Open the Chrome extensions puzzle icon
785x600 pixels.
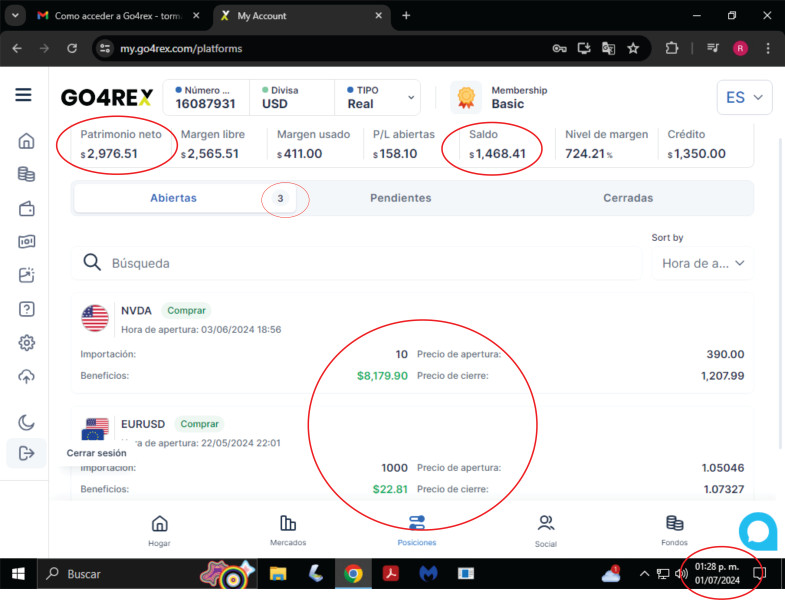coord(672,49)
